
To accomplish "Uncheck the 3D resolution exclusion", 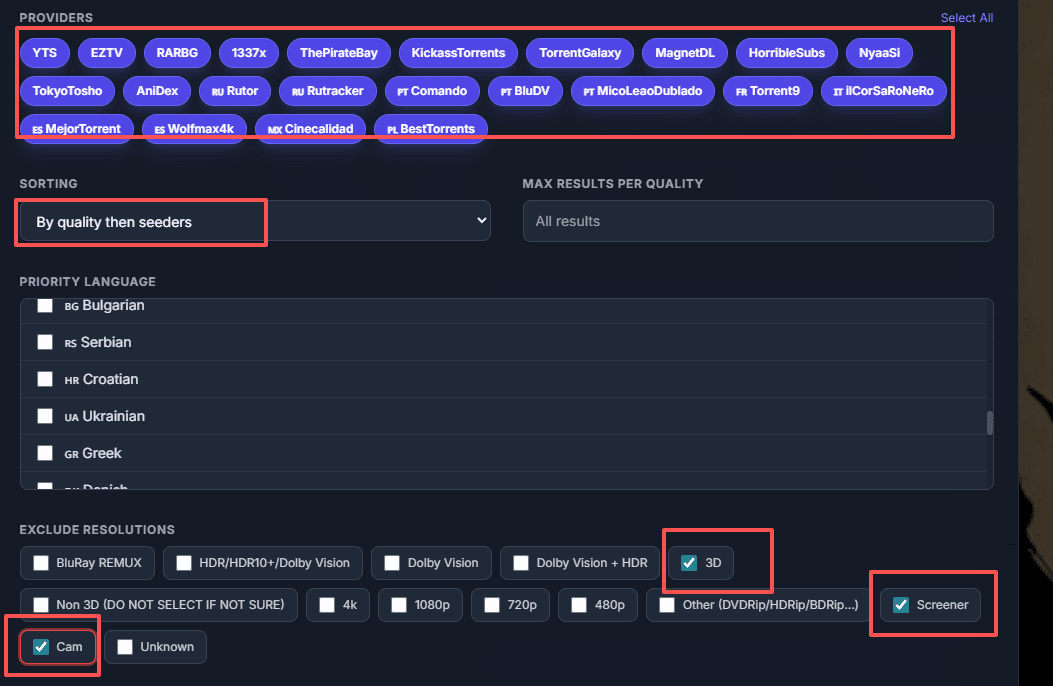I will click(689, 563).
